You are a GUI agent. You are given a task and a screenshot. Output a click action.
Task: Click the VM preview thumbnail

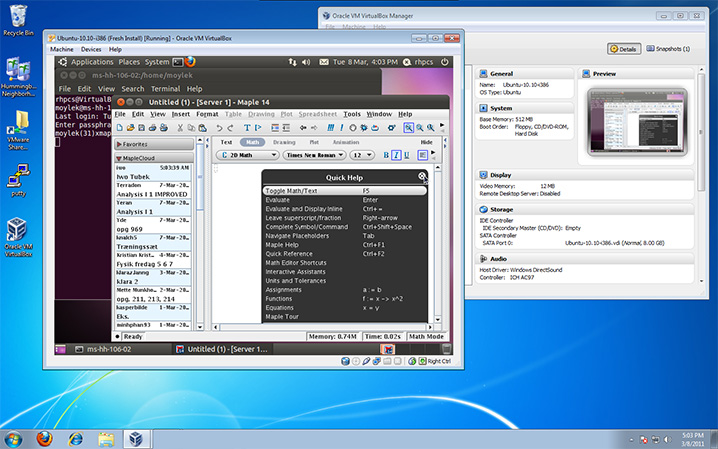tap(637, 122)
